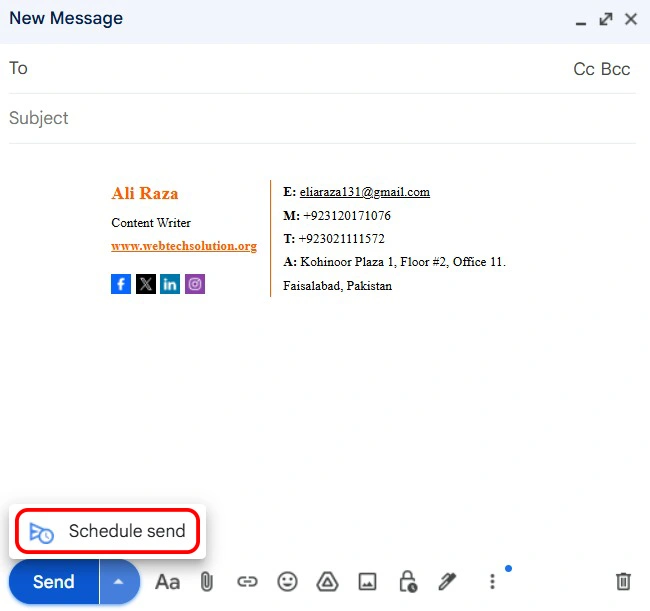The image size is (650, 611).
Task: Click telephone number +923021111572
Action: point(342,239)
